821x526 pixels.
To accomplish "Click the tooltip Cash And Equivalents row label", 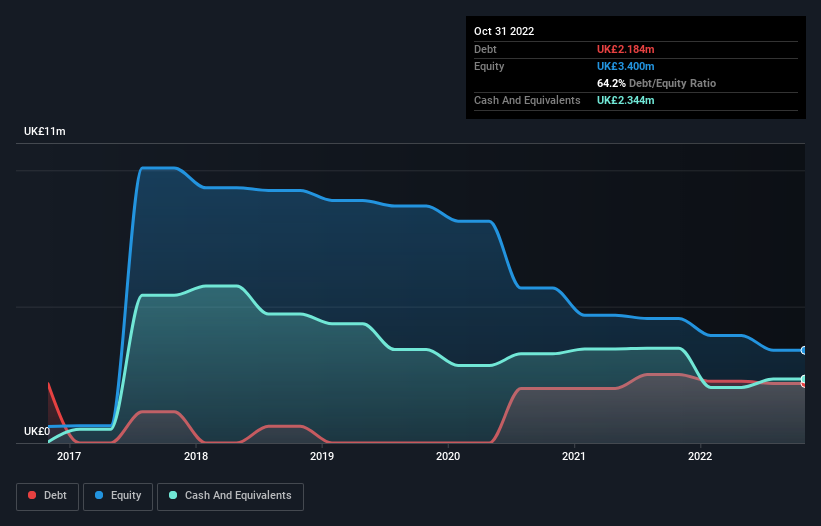I will tap(527, 100).
